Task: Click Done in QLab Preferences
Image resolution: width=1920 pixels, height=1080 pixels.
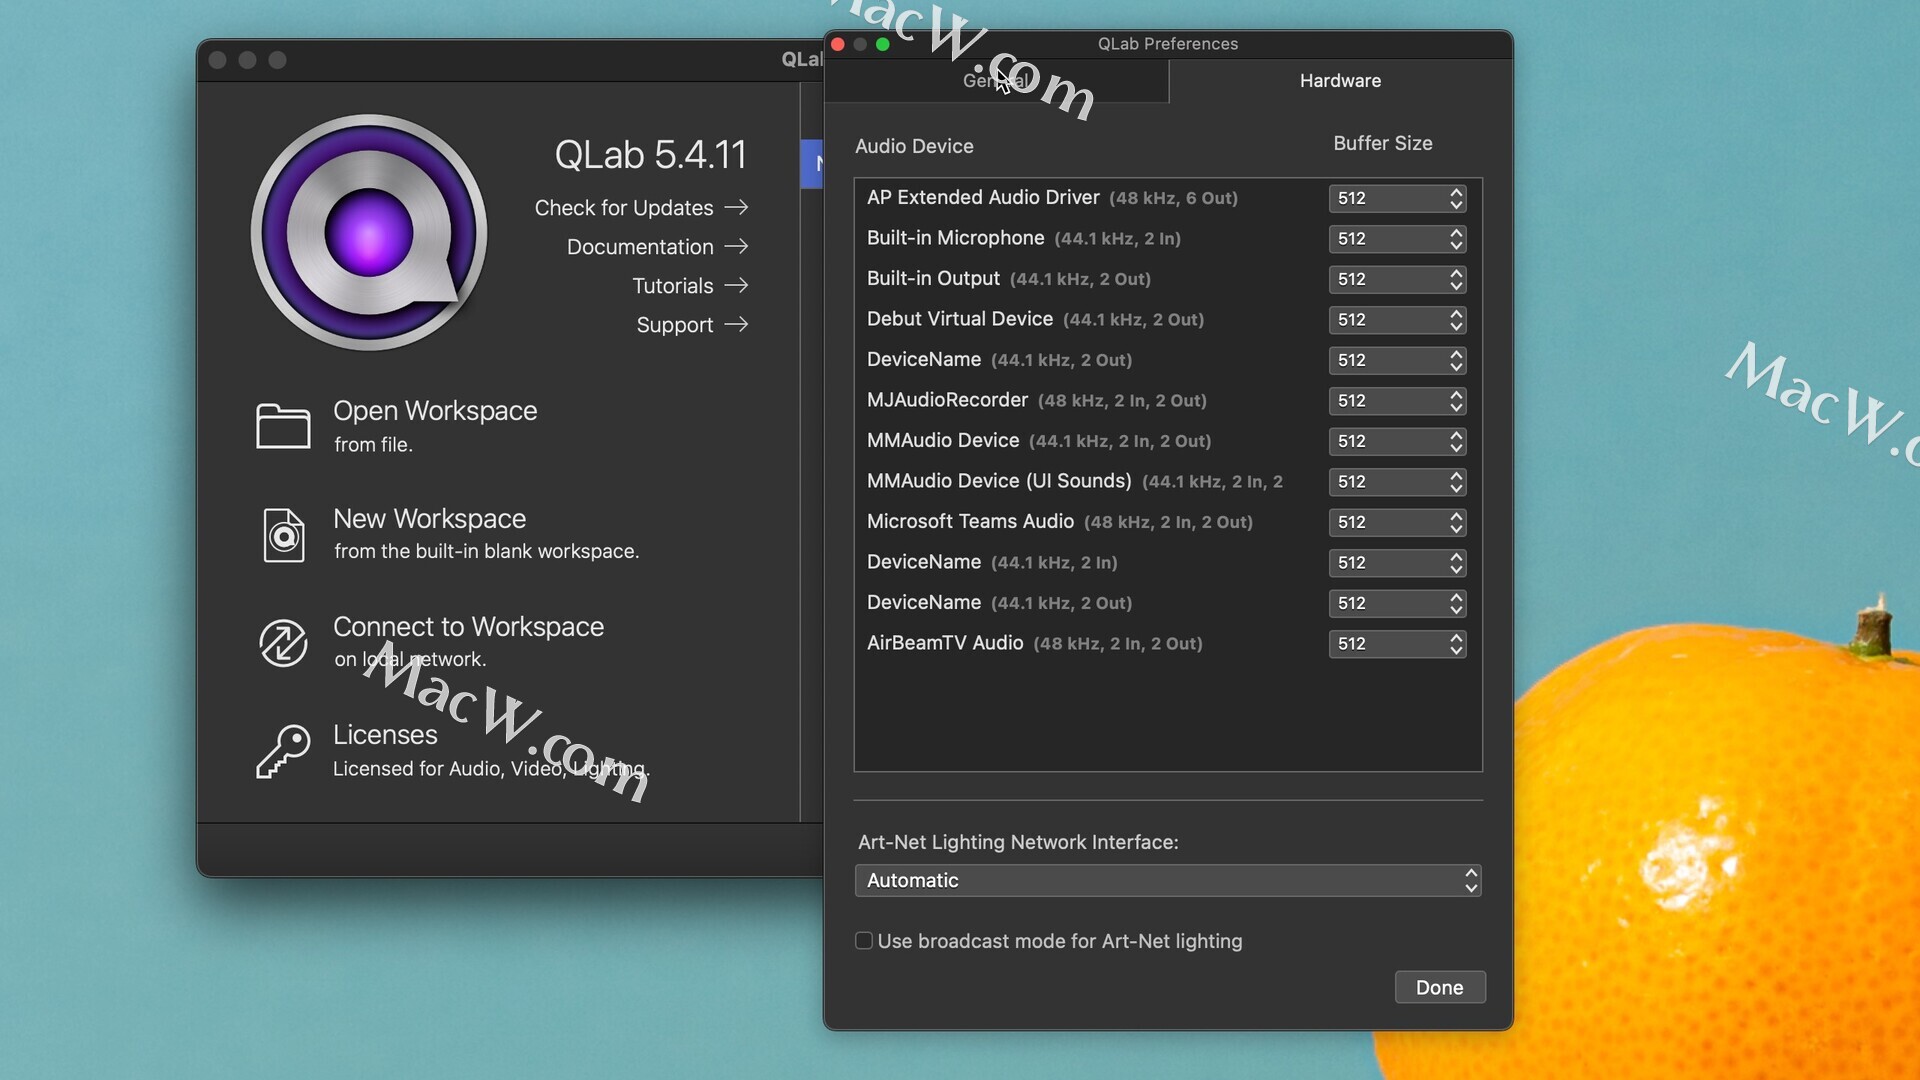Action: click(x=1440, y=988)
